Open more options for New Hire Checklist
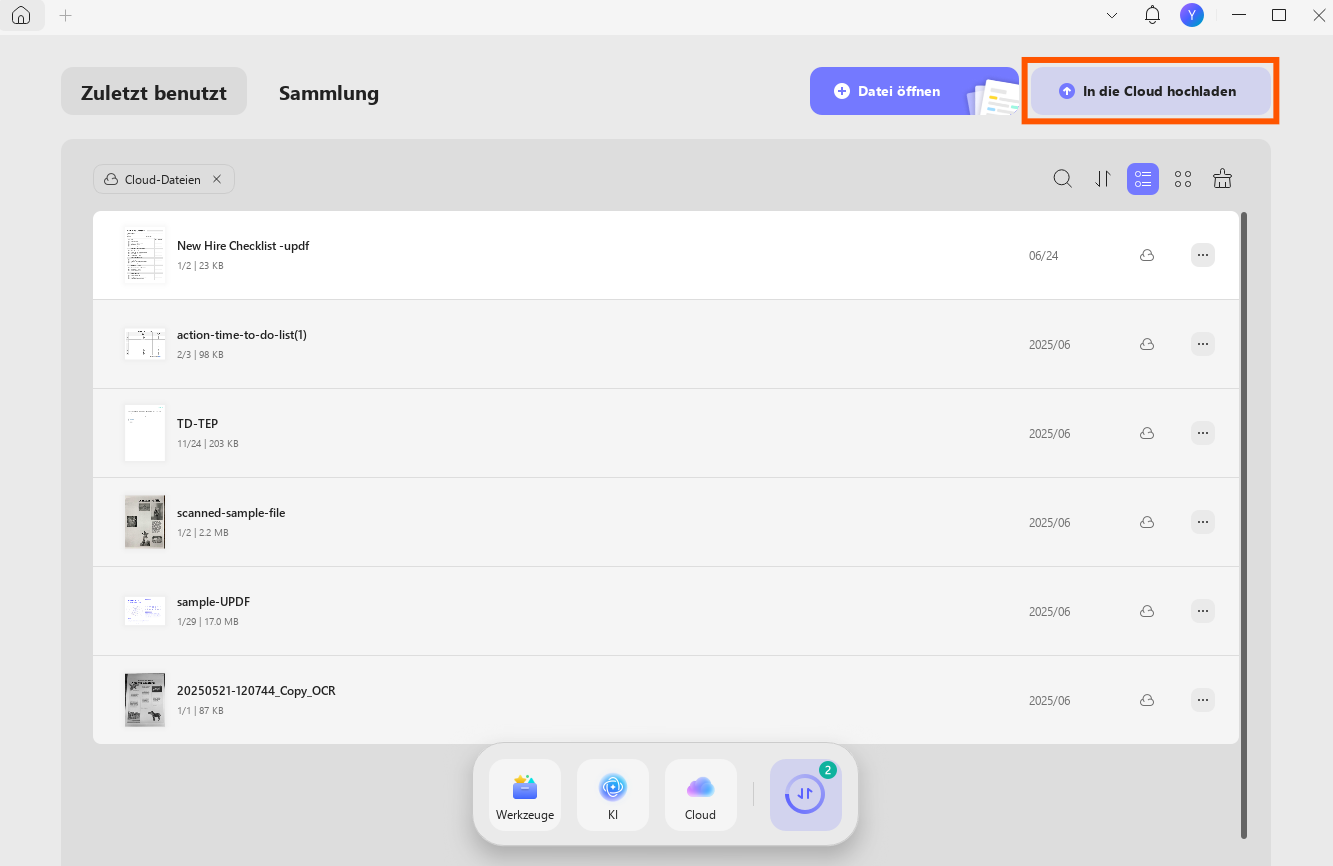This screenshot has height=866, width=1333. pyautogui.click(x=1203, y=255)
